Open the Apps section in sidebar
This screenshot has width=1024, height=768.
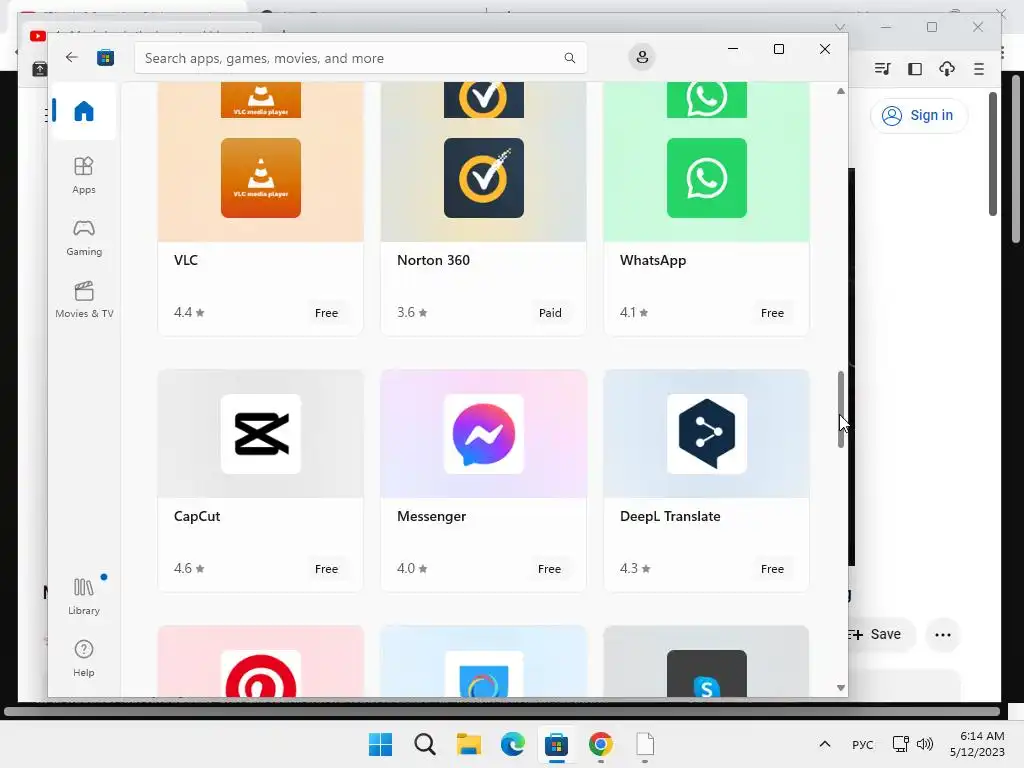click(84, 175)
